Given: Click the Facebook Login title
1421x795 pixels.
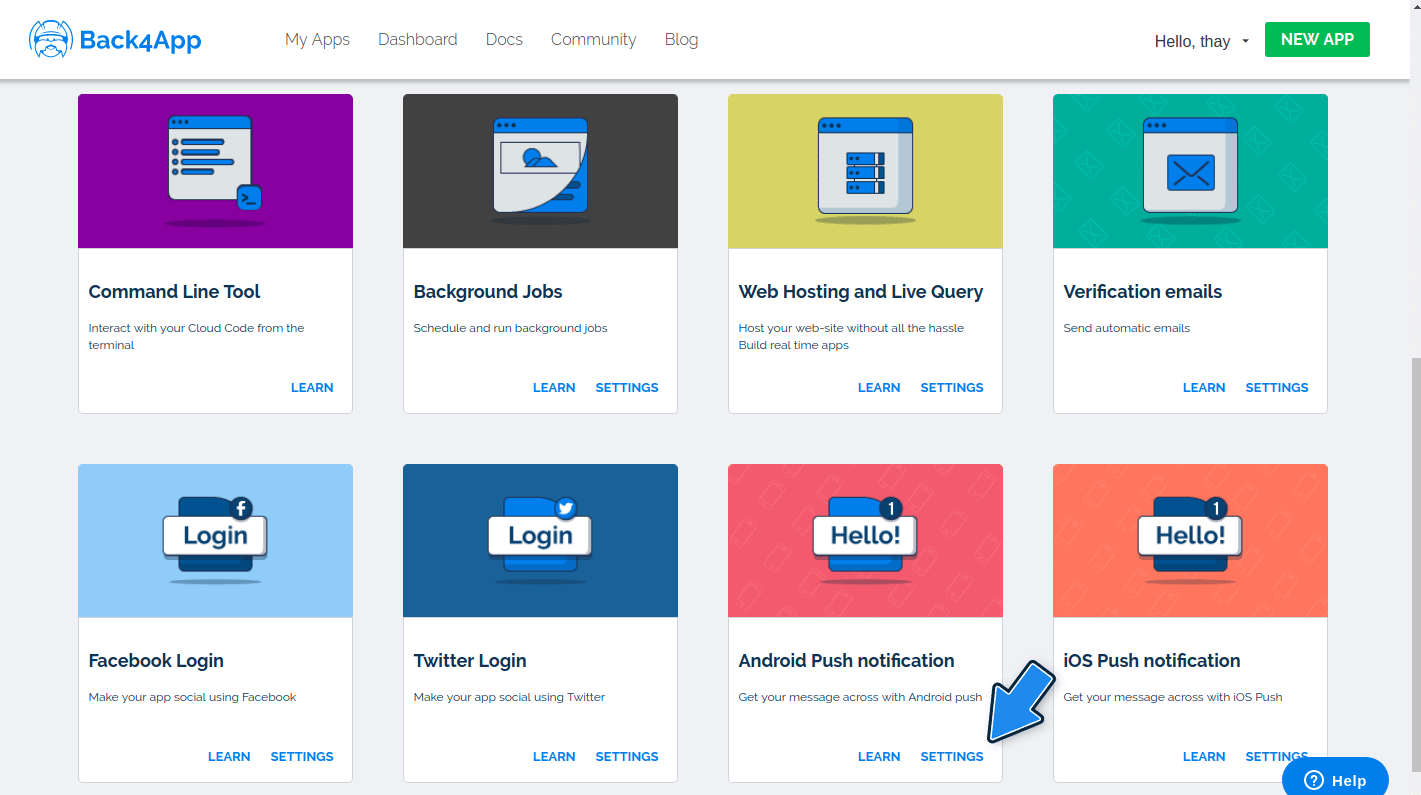Looking at the screenshot, I should (x=156, y=660).
